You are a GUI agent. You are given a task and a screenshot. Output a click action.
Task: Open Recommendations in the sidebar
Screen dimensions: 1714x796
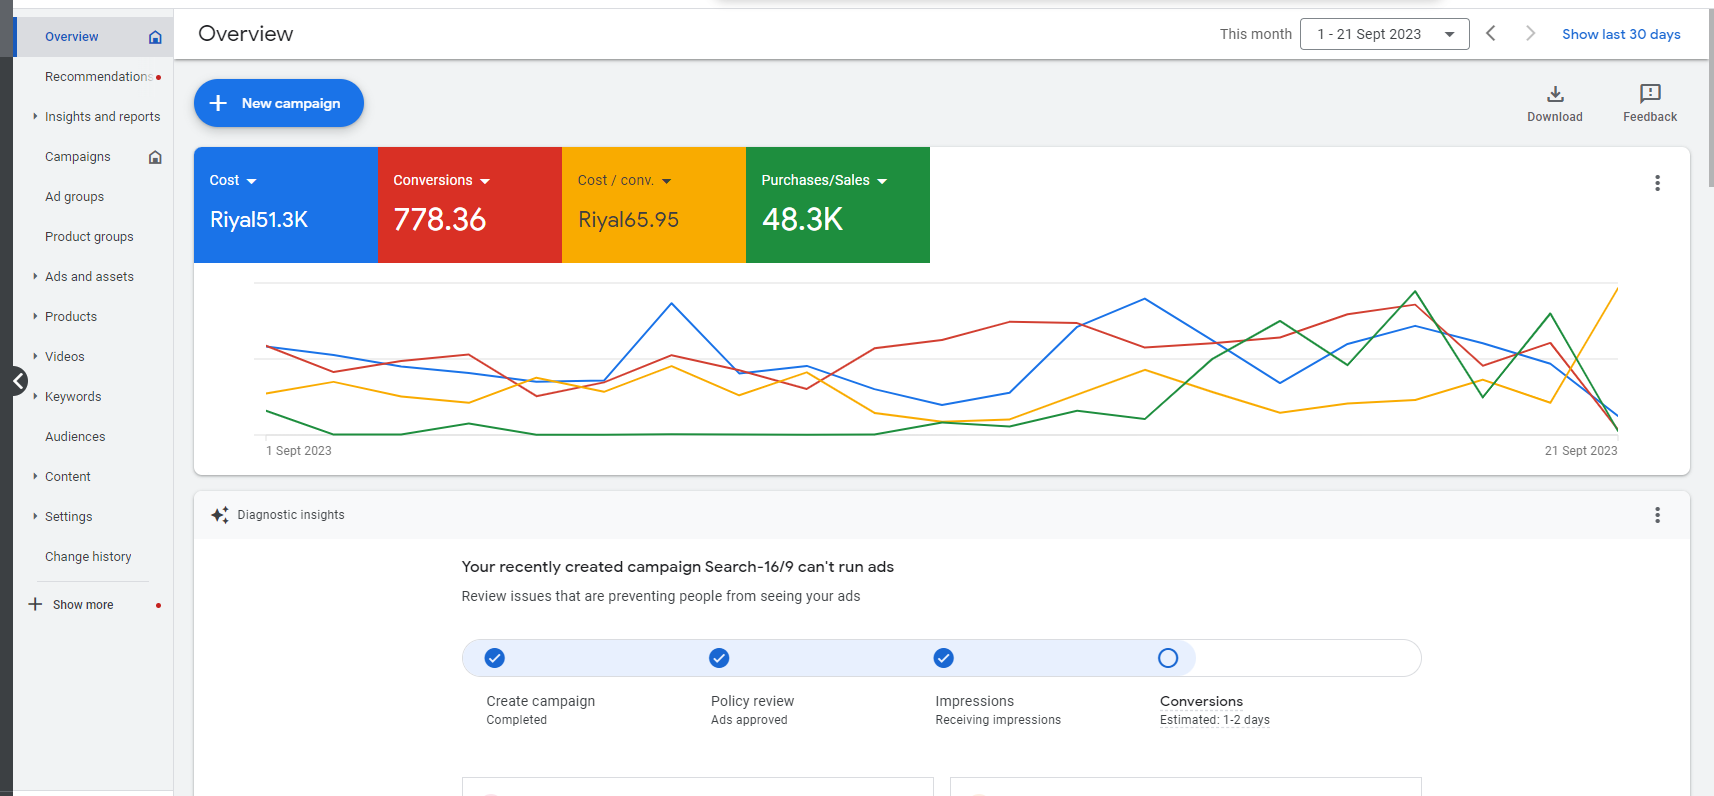pos(97,77)
